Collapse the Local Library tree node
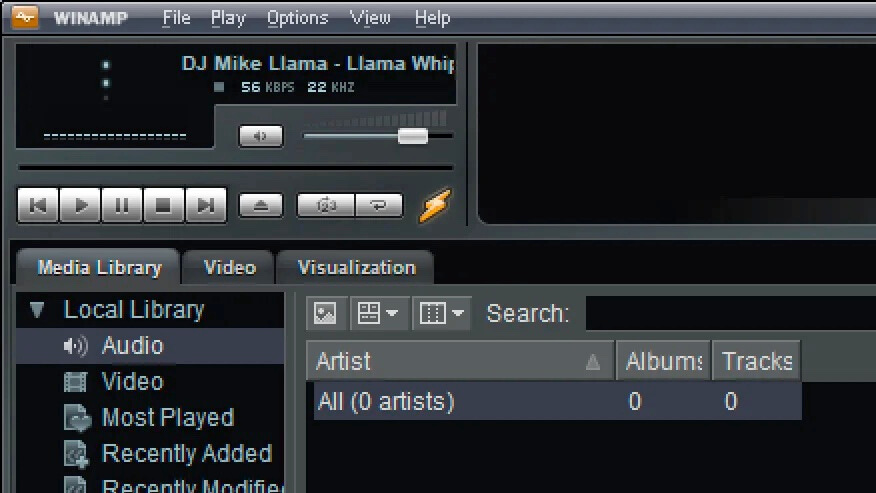The height and width of the screenshot is (493, 876). 37,309
